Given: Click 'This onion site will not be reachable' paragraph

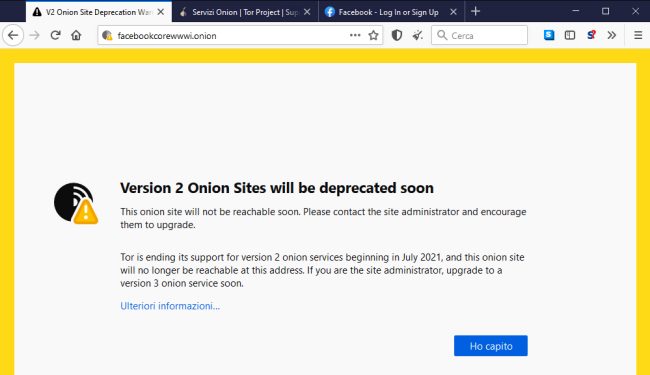Looking at the screenshot, I should tap(323, 218).
